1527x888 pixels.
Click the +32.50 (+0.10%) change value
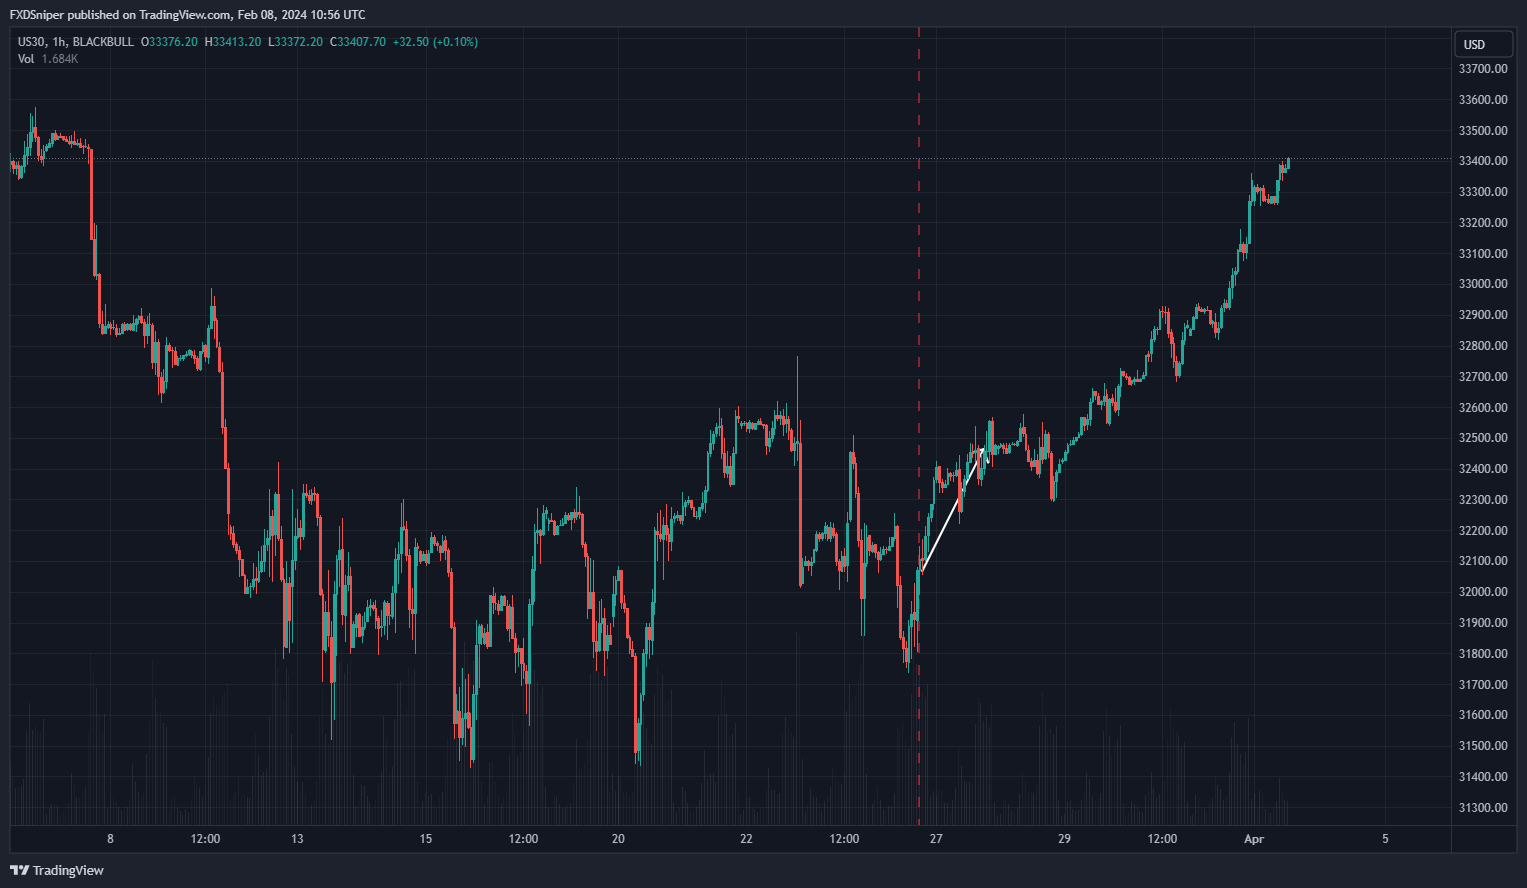pos(435,42)
